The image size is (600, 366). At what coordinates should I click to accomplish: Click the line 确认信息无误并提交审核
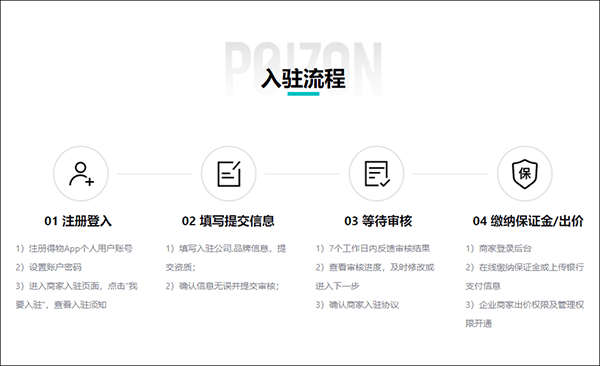[222, 286]
